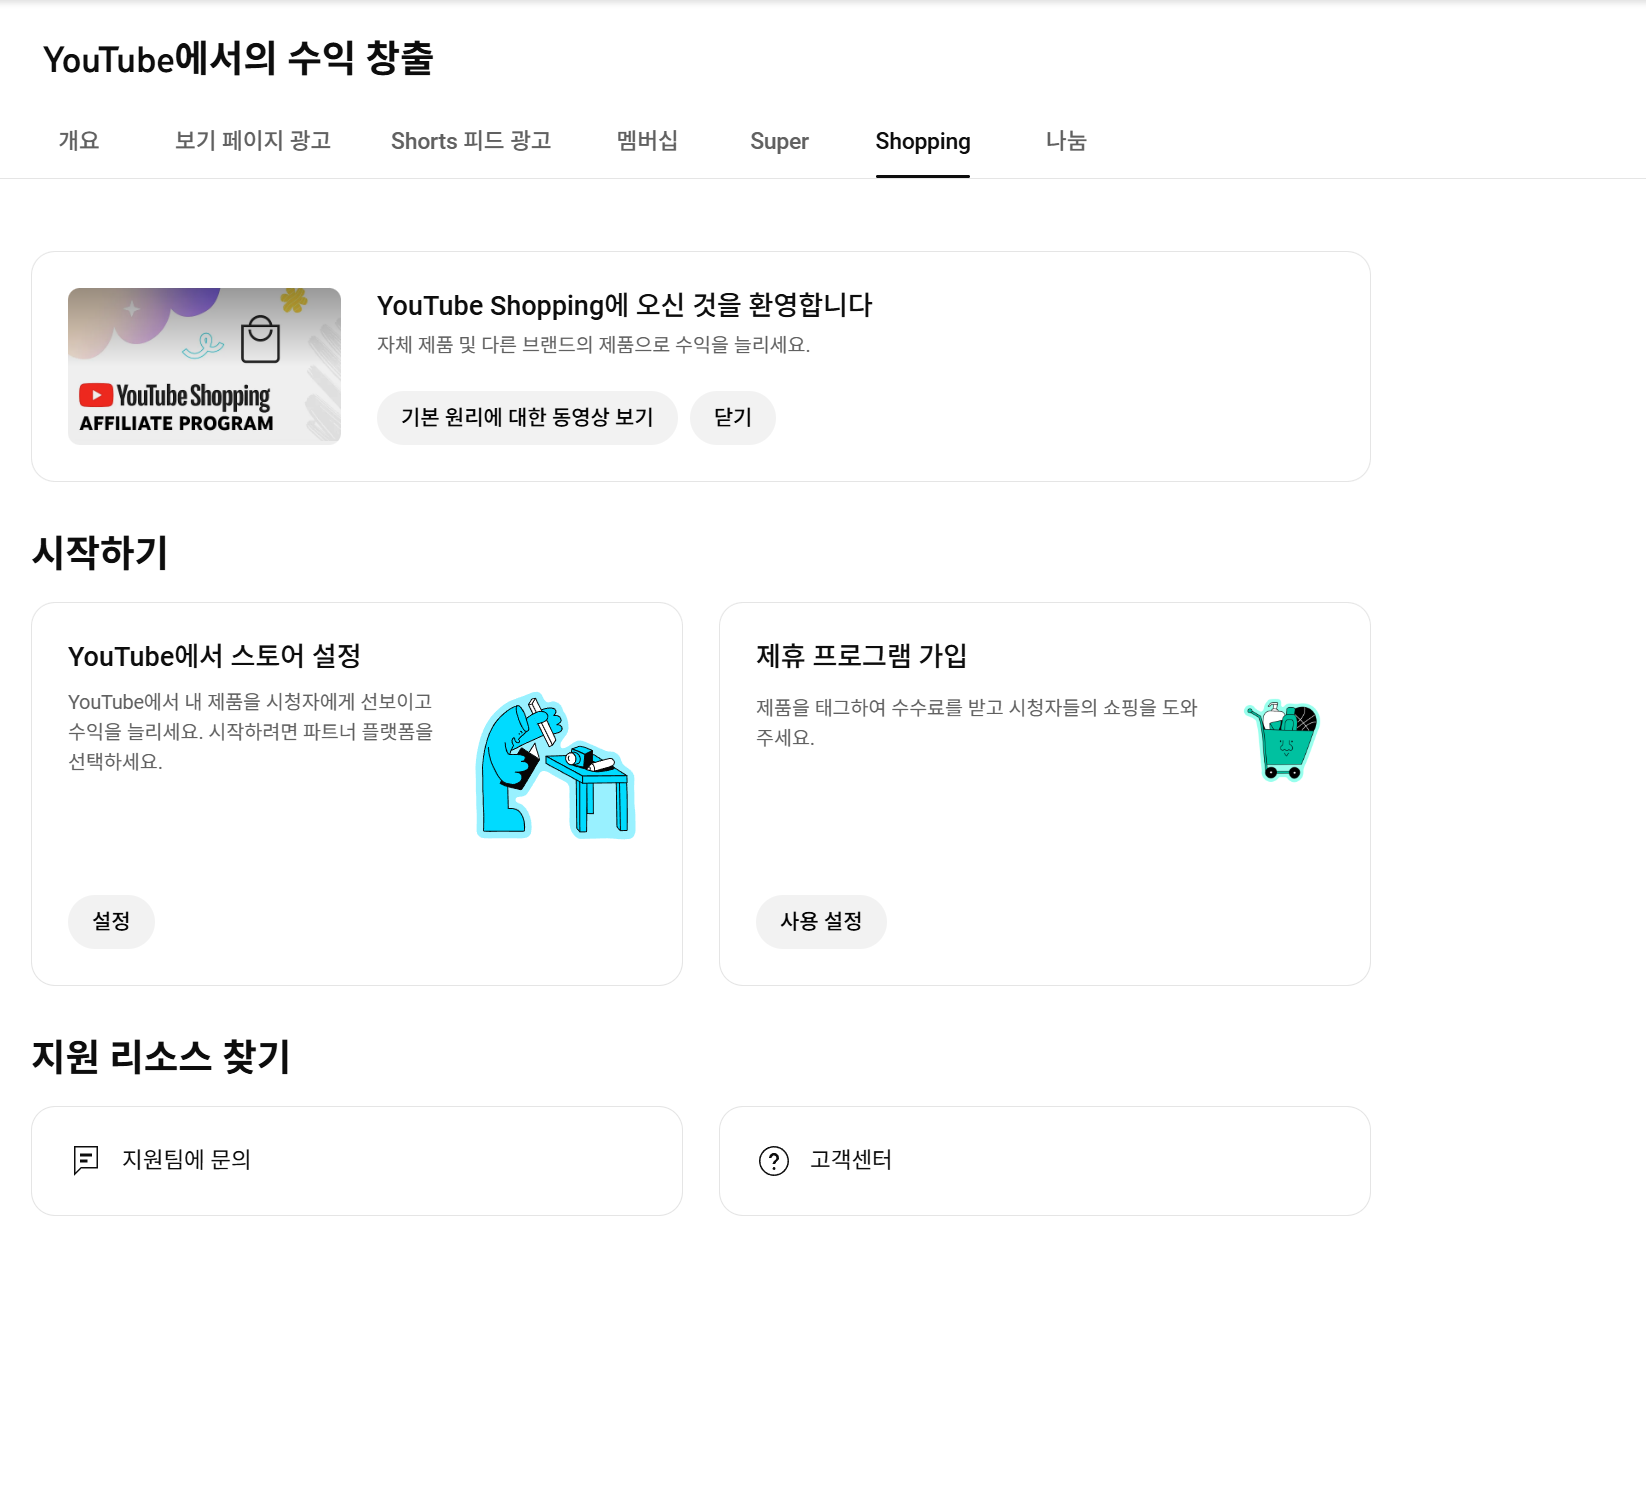Switch to 보기 페이지 광고 tab
This screenshot has height=1486, width=1646.
tap(253, 141)
